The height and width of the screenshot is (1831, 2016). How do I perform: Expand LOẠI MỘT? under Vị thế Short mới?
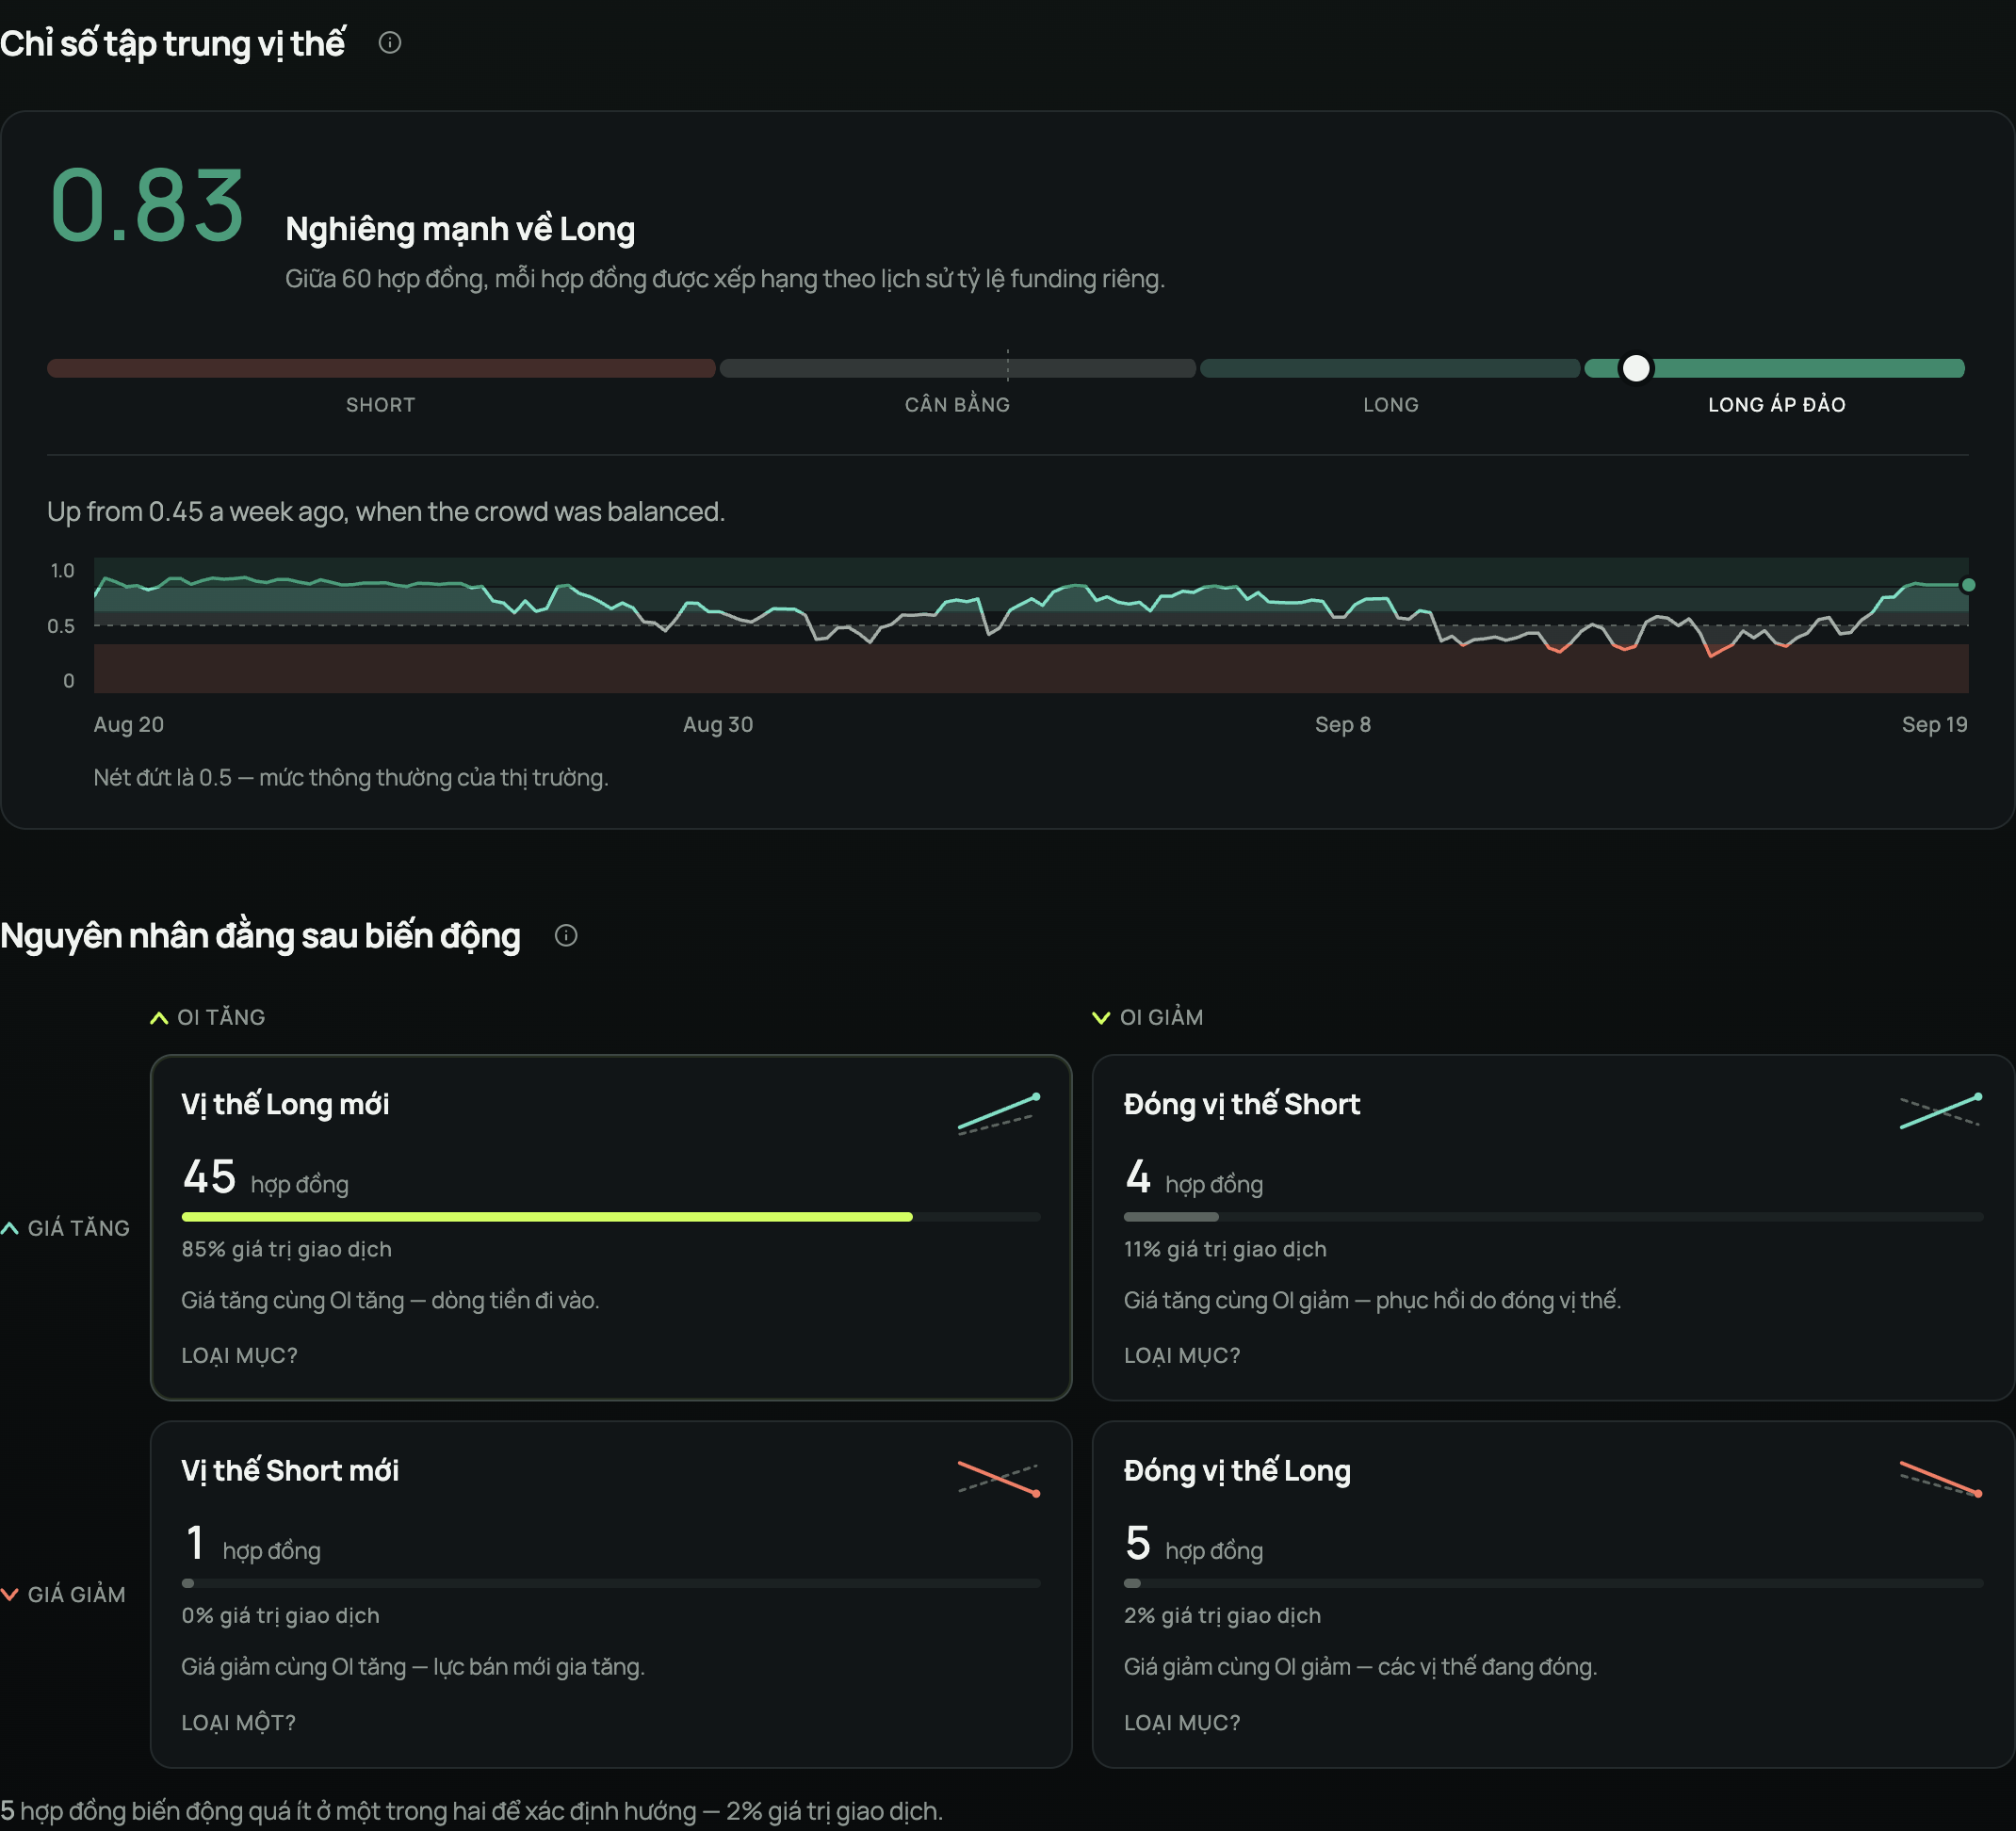coord(239,1722)
